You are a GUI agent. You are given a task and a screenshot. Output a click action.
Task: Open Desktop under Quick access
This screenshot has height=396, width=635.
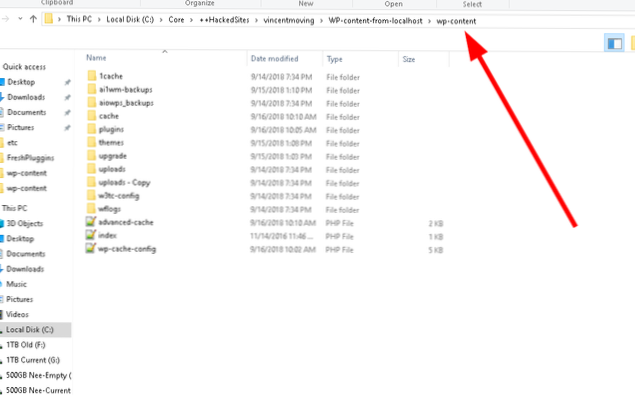pyautogui.click(x=21, y=82)
